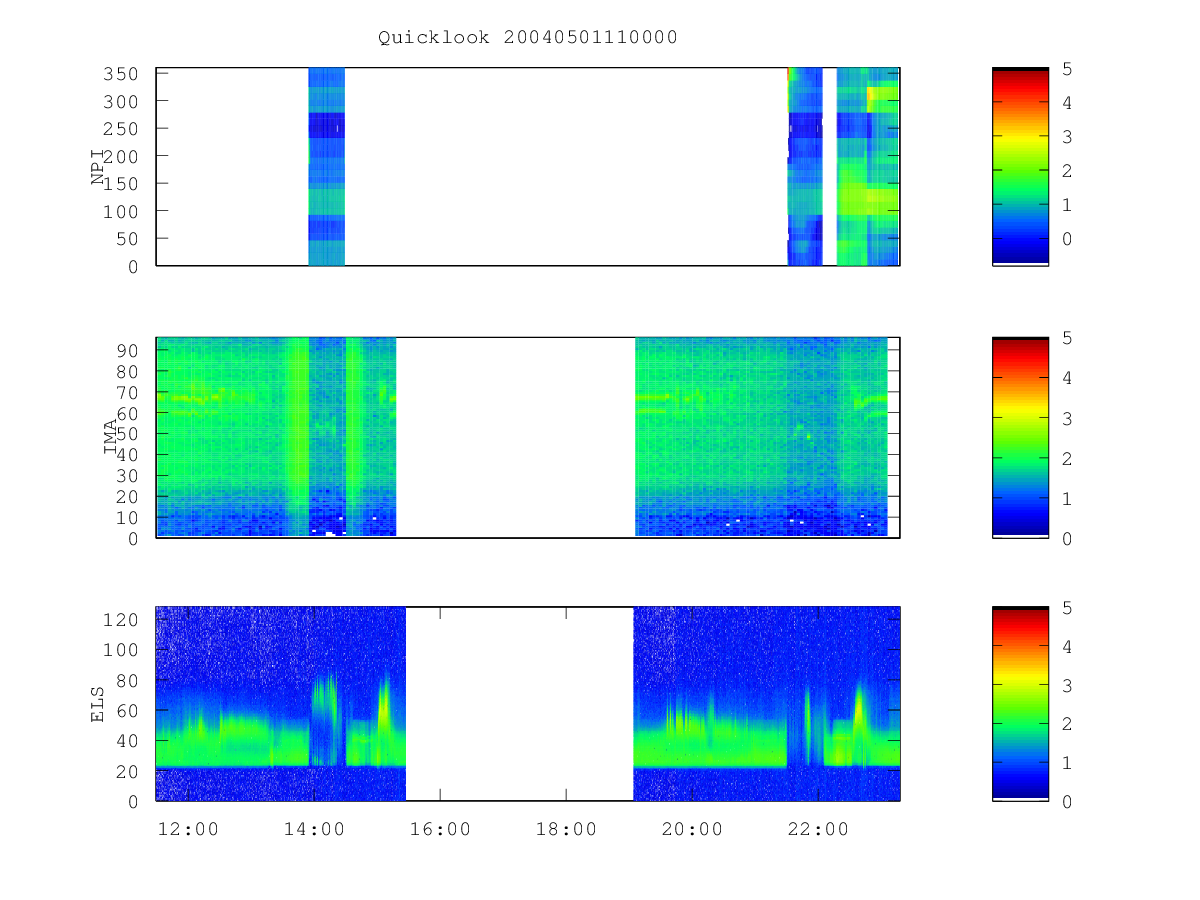The height and width of the screenshot is (900, 1200).
Task: Click the IMA panel color scale bar
Action: [x=1020, y=437]
